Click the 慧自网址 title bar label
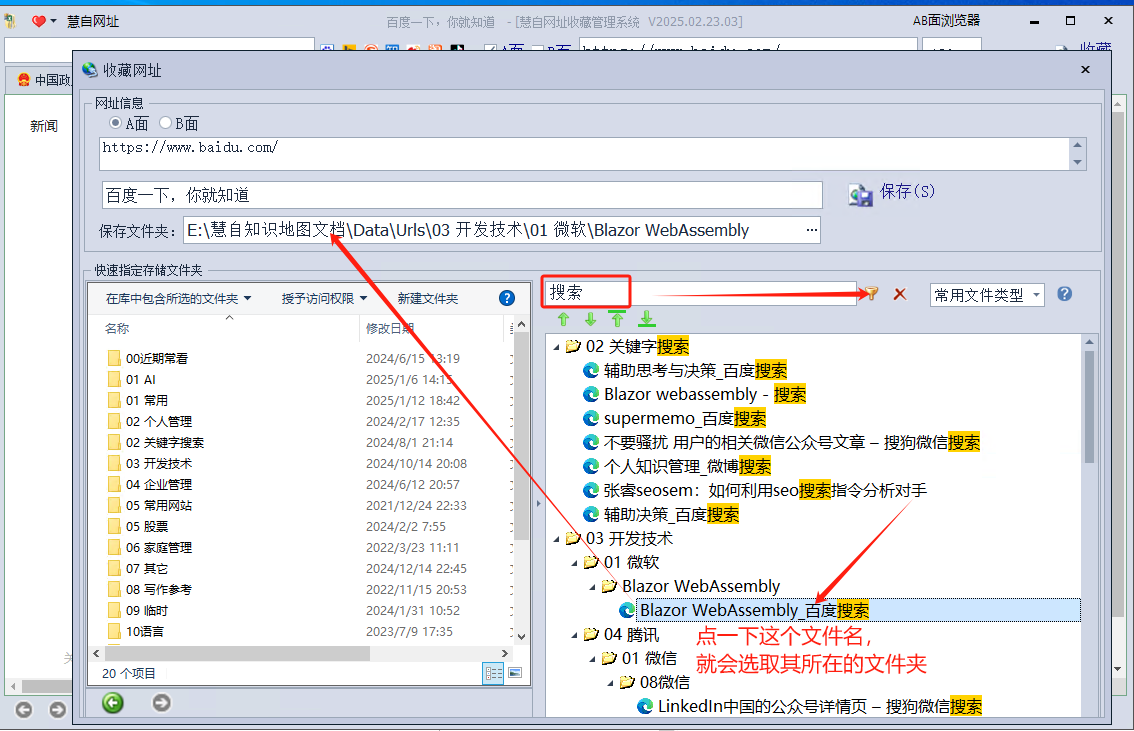Viewport: 1134px width, 731px height. pyautogui.click(x=93, y=22)
